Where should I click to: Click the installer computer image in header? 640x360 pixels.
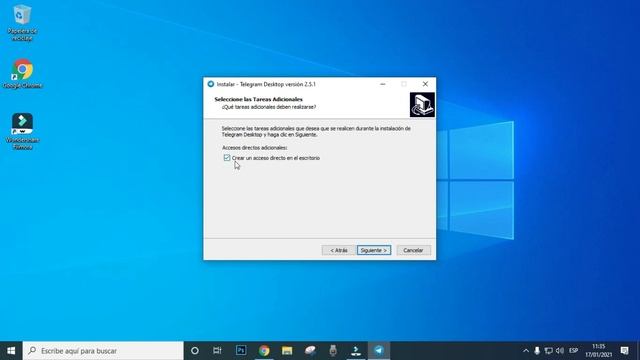pos(422,104)
